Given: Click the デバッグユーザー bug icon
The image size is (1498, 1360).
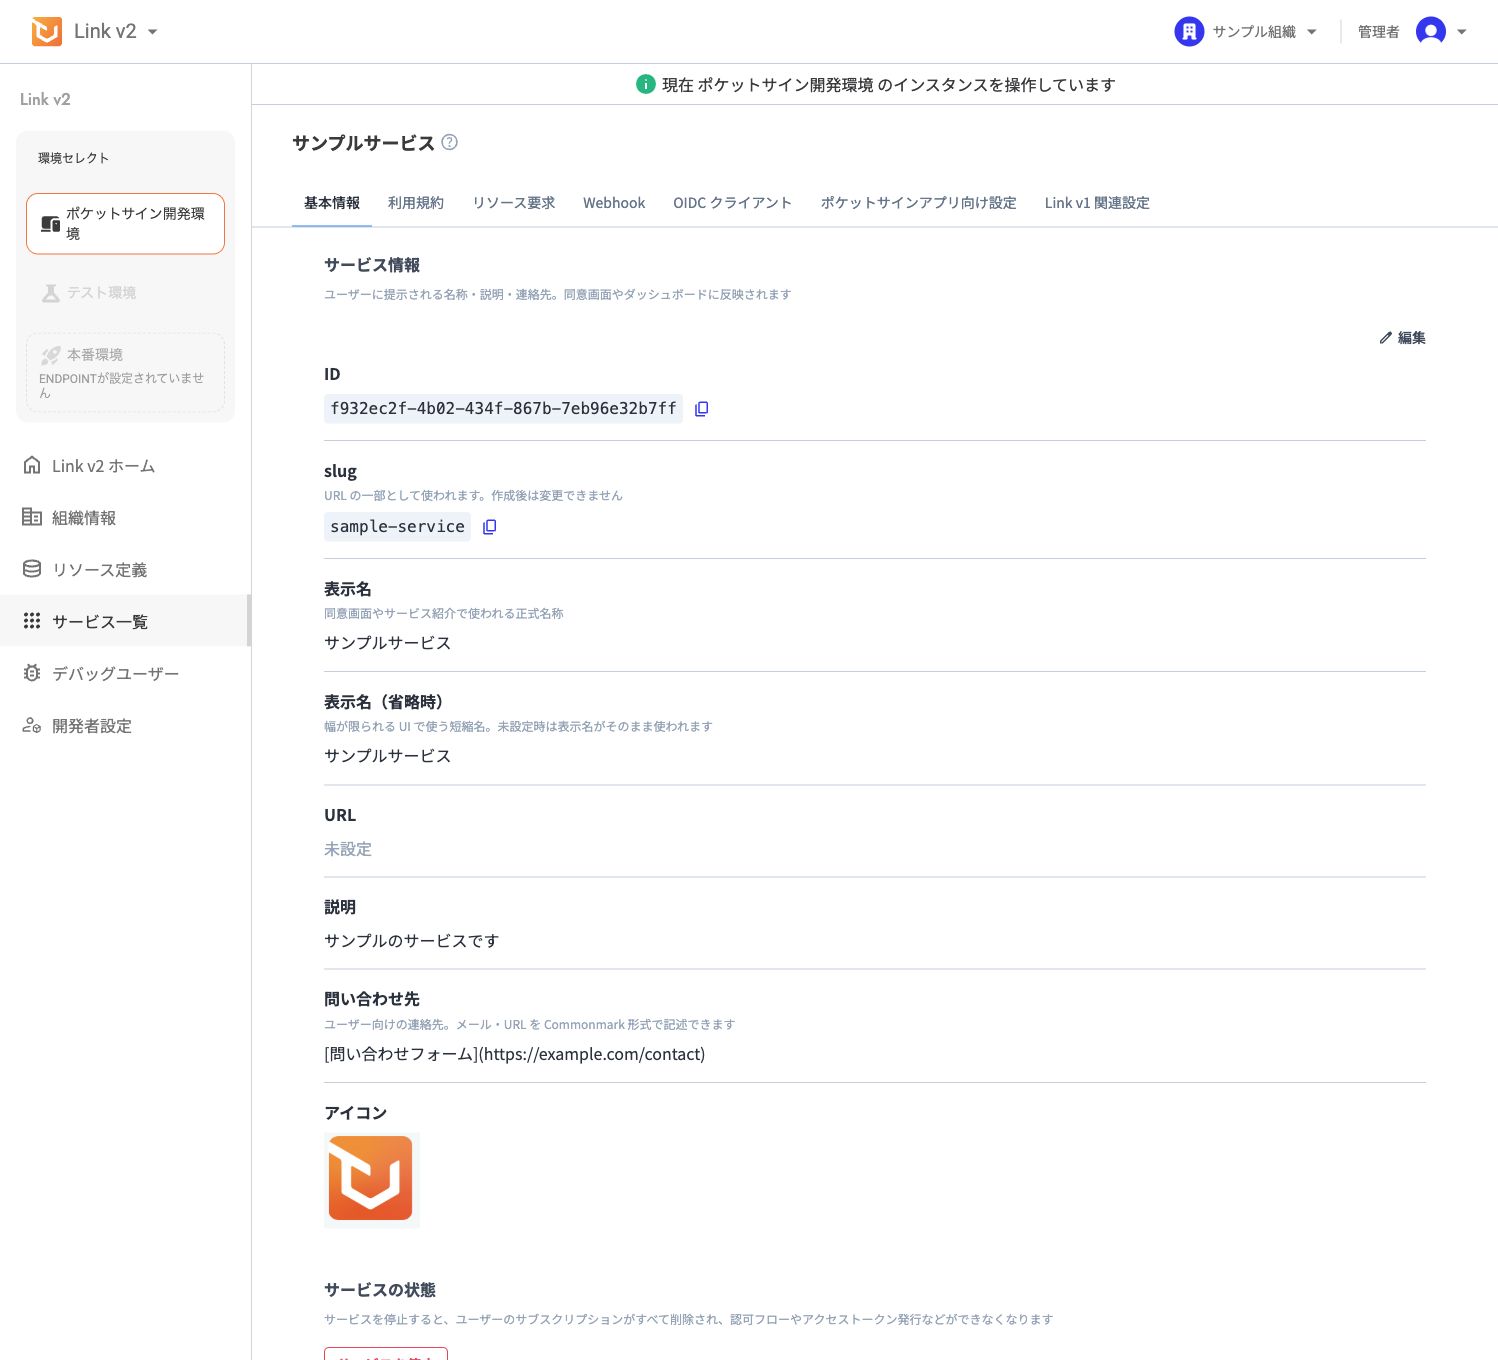Looking at the screenshot, I should point(32,673).
